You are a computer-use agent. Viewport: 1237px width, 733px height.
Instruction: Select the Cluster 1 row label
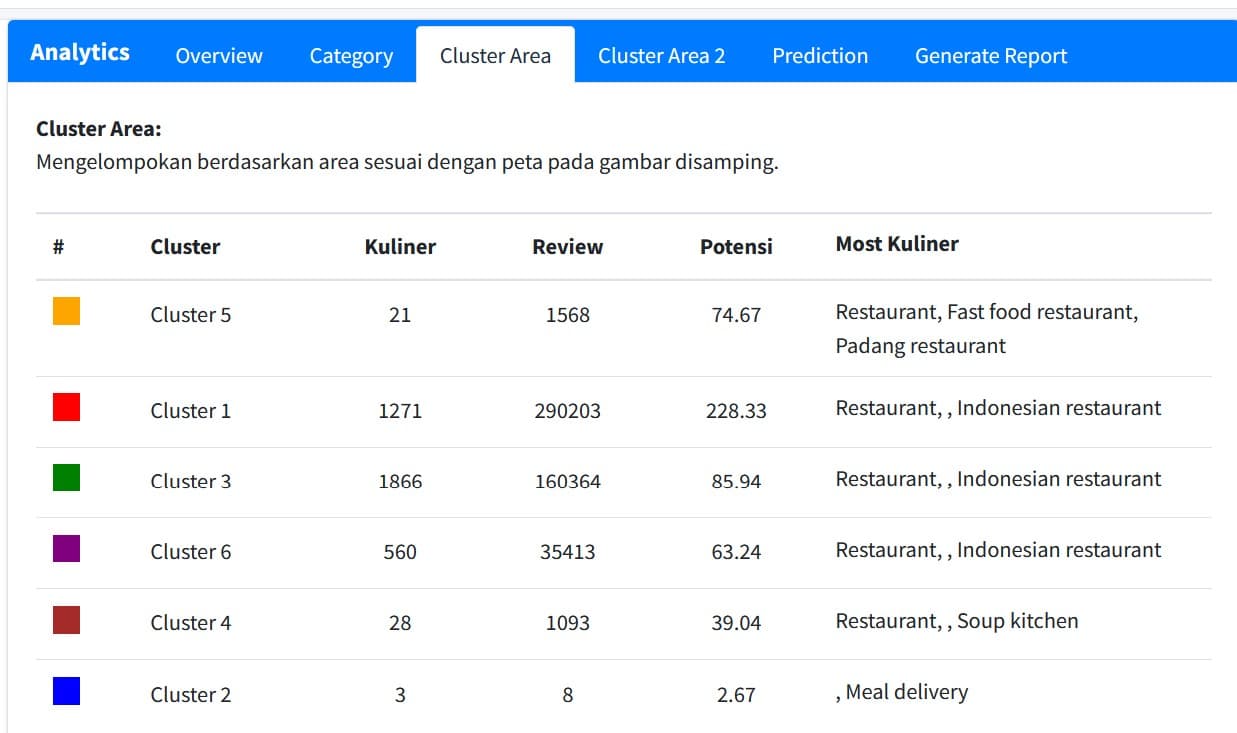click(x=190, y=410)
